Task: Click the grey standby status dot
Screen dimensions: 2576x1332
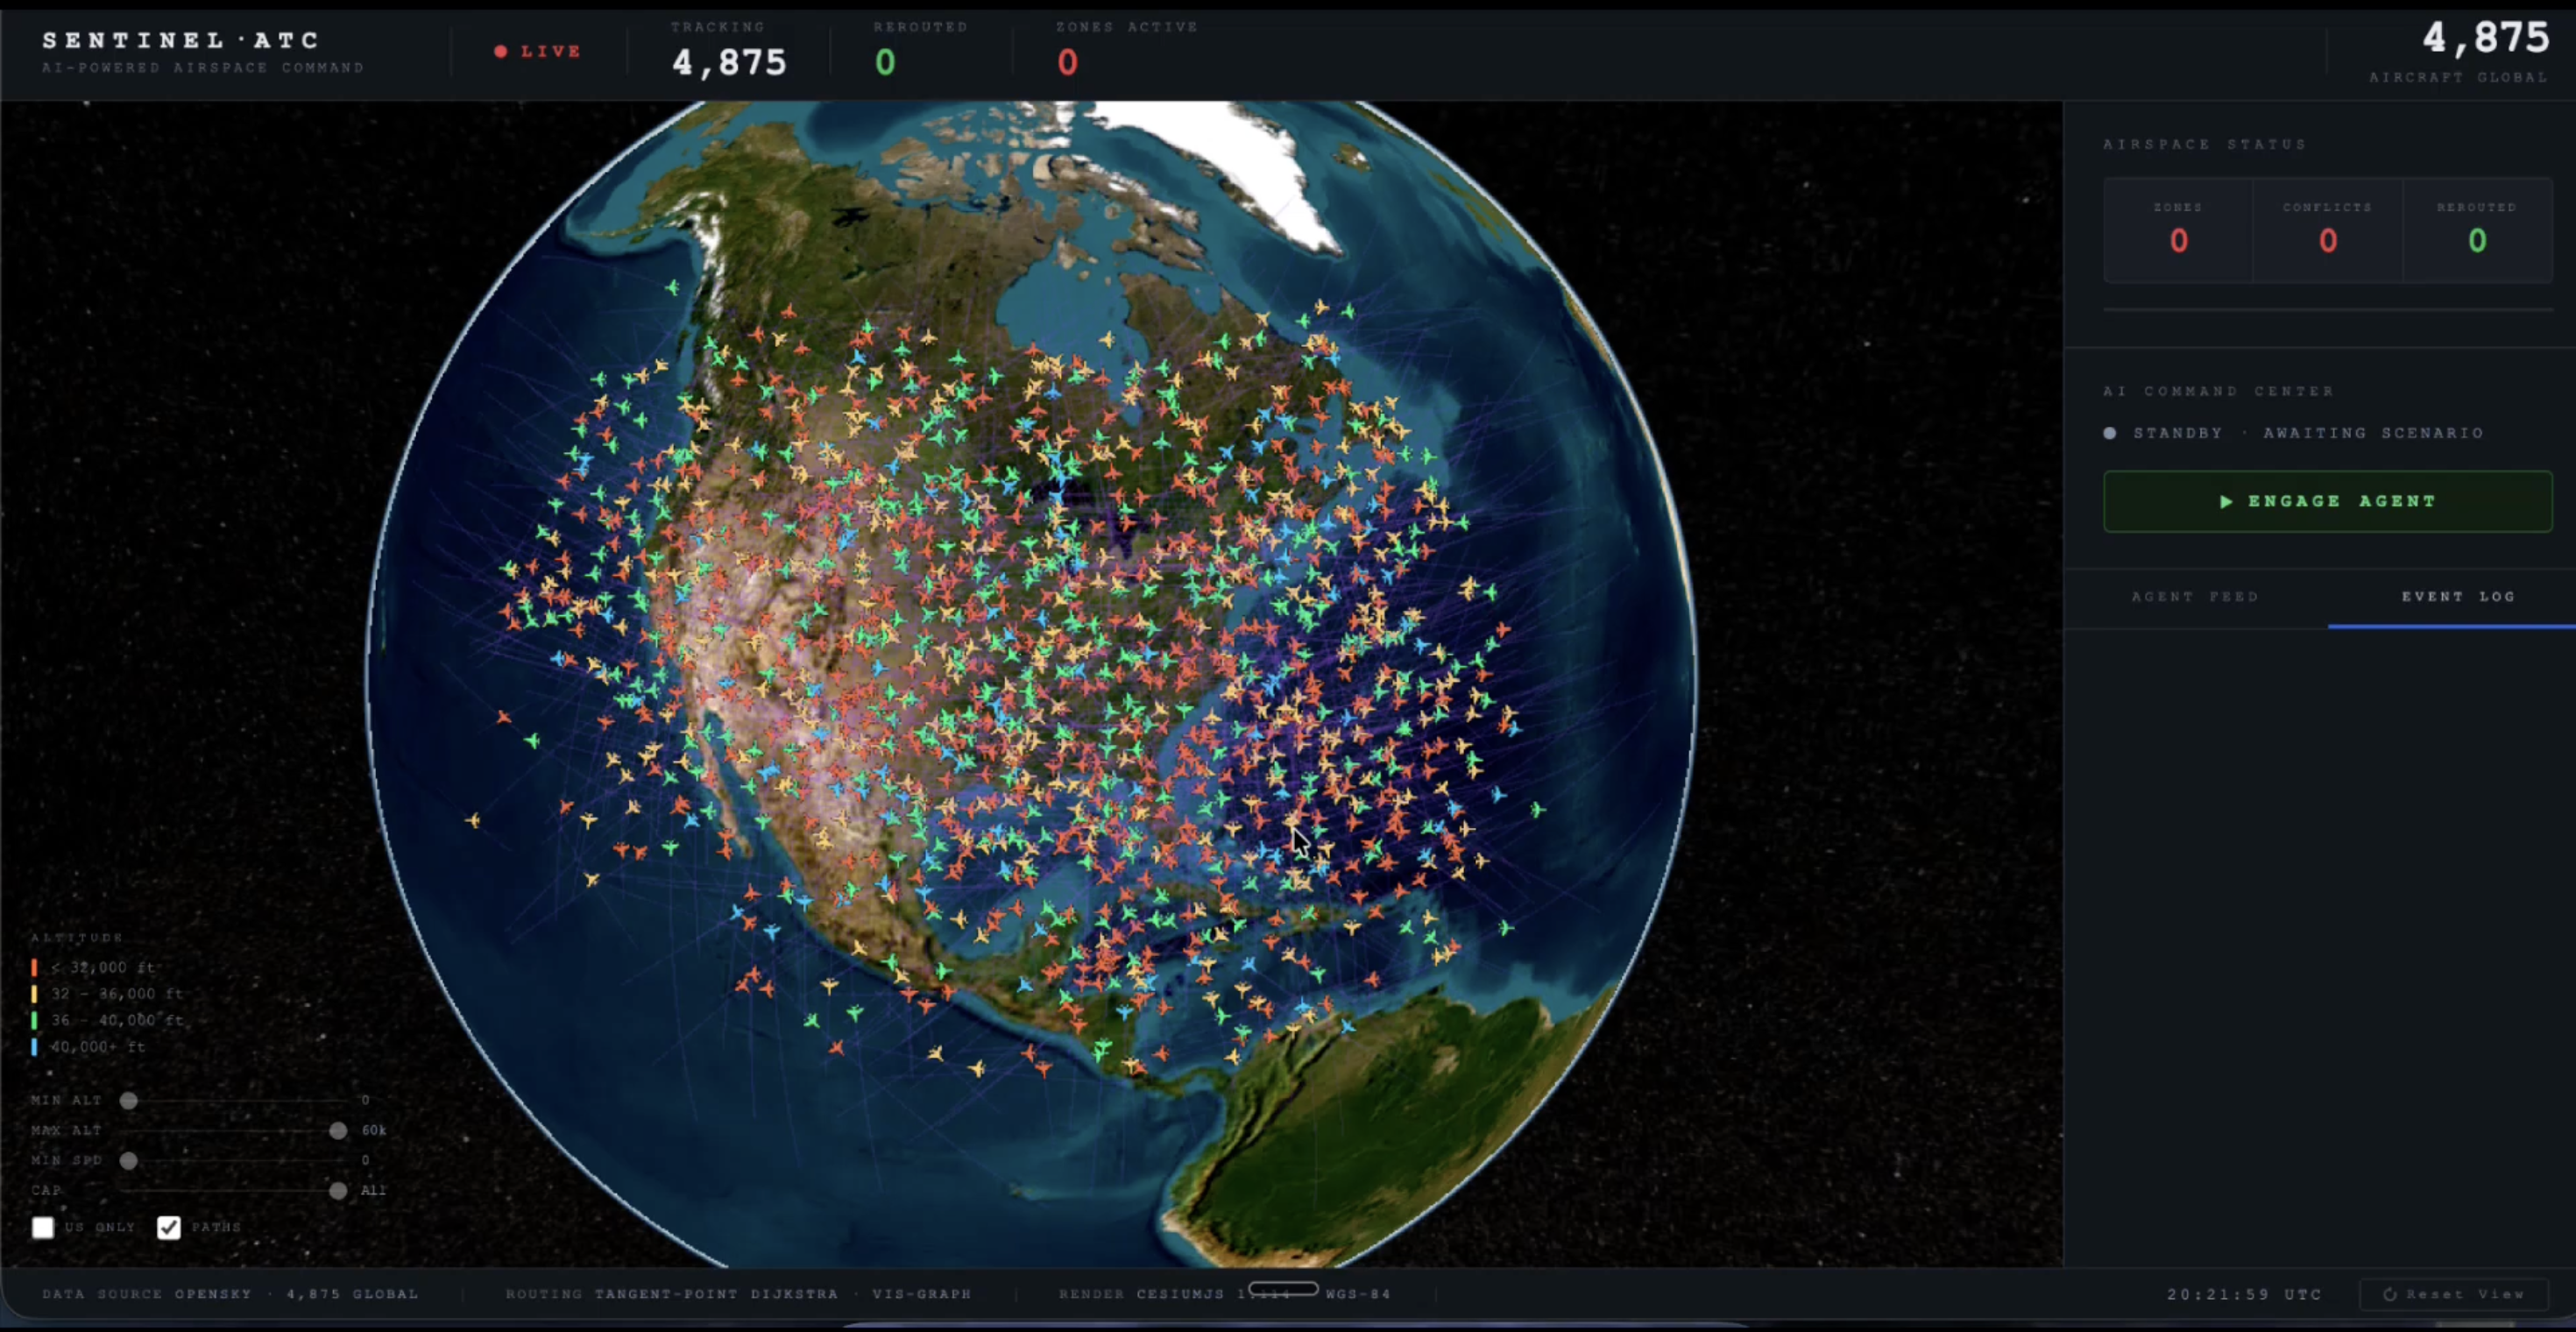Action: (x=2110, y=433)
